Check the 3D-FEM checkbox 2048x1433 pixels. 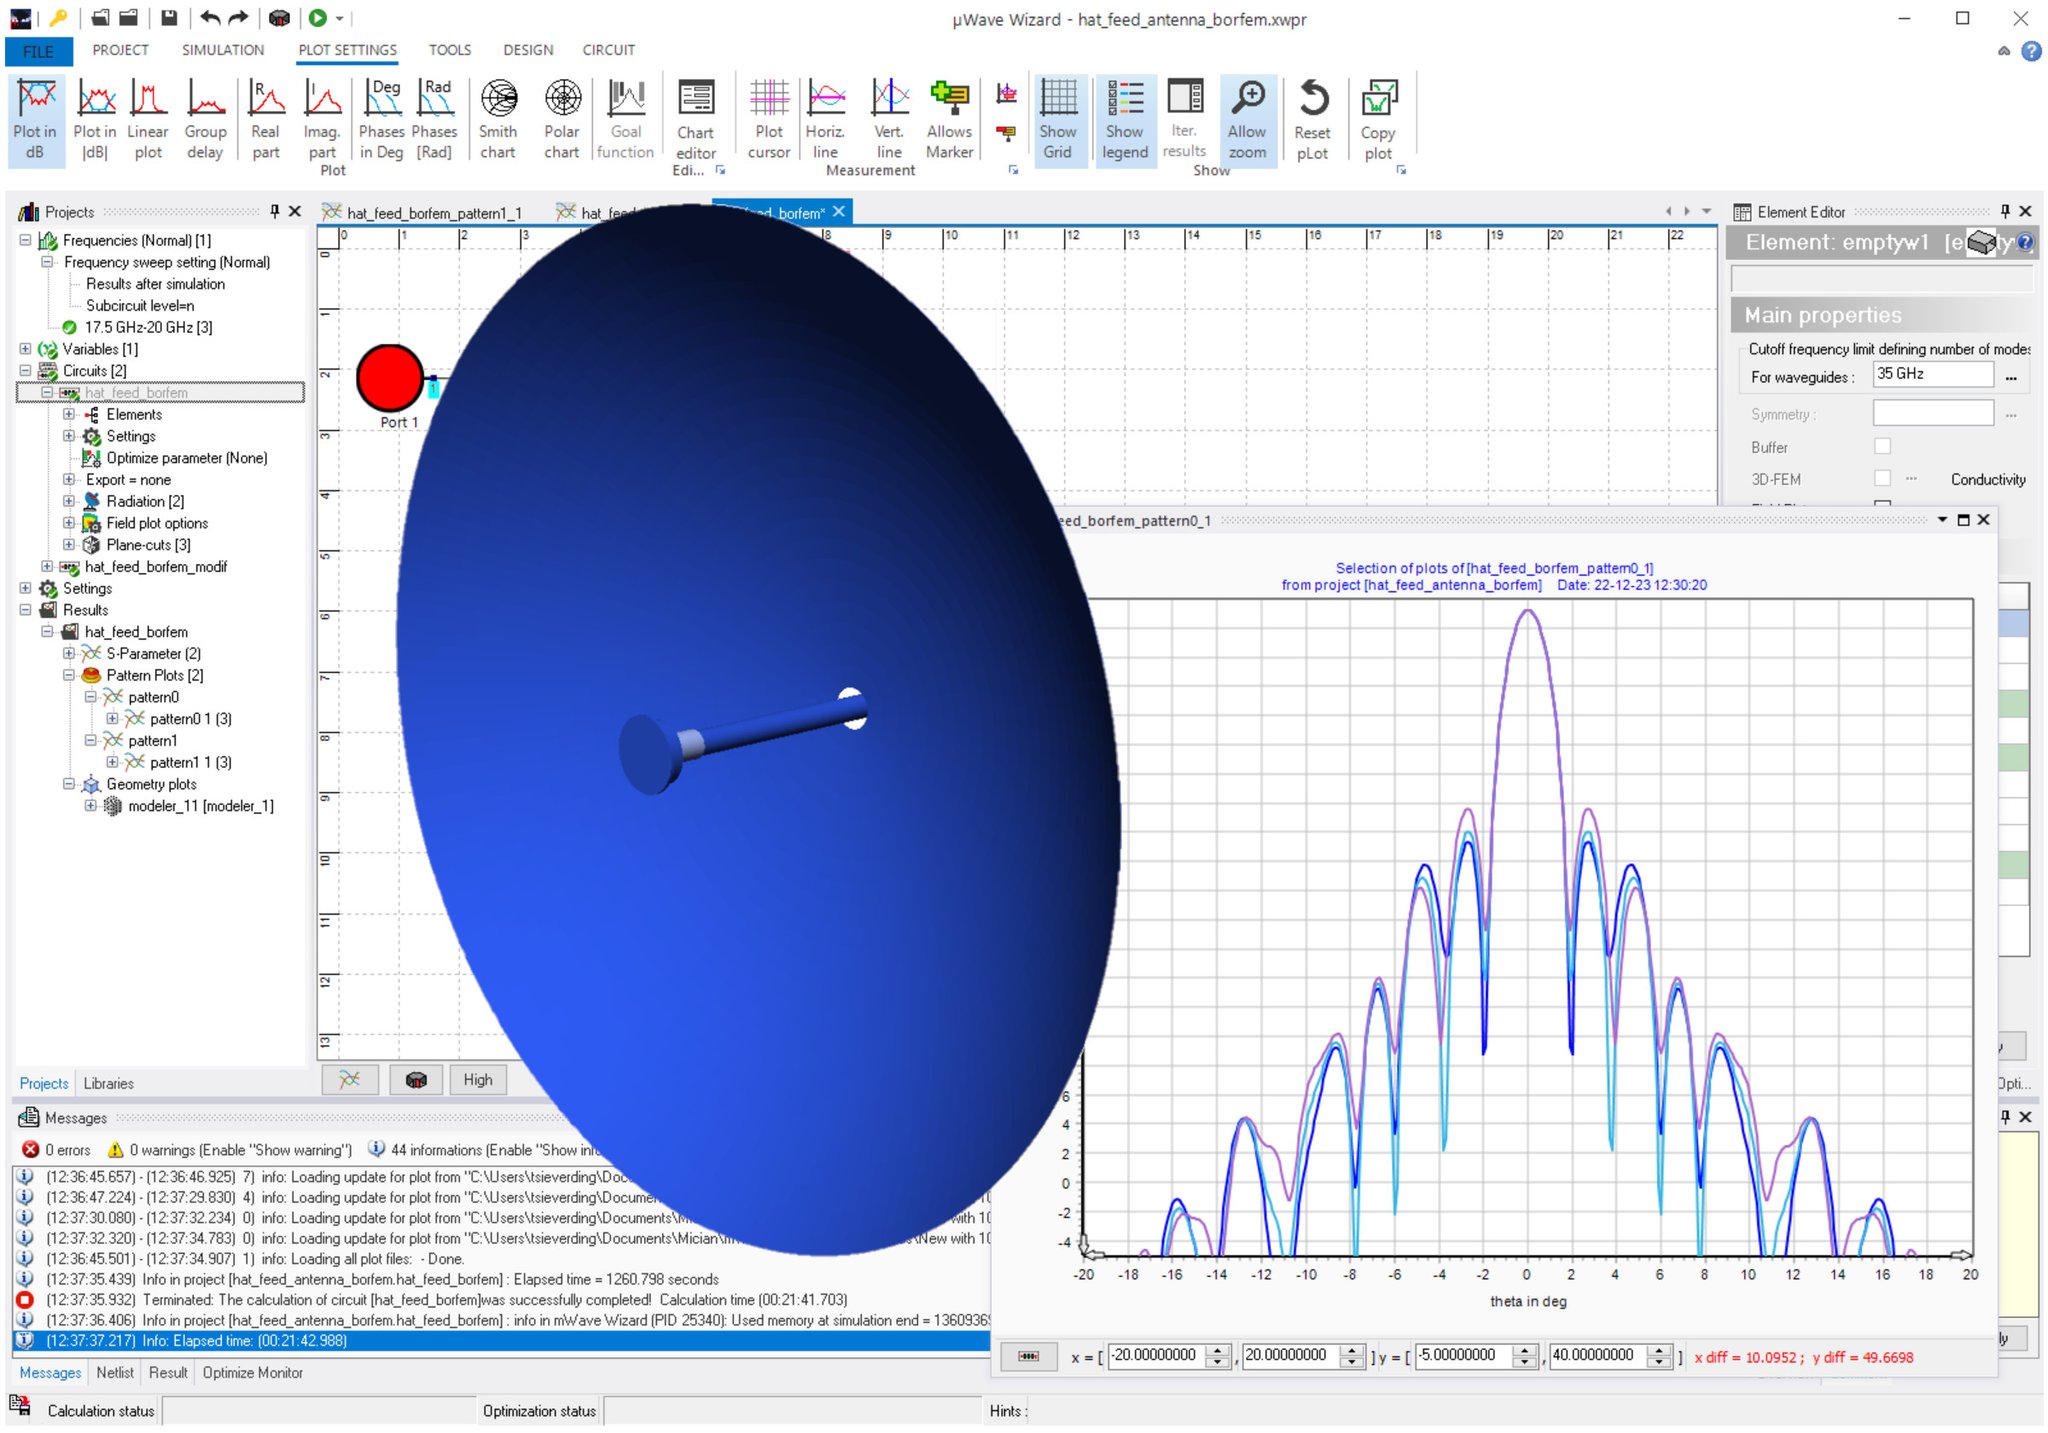pyautogui.click(x=1882, y=479)
